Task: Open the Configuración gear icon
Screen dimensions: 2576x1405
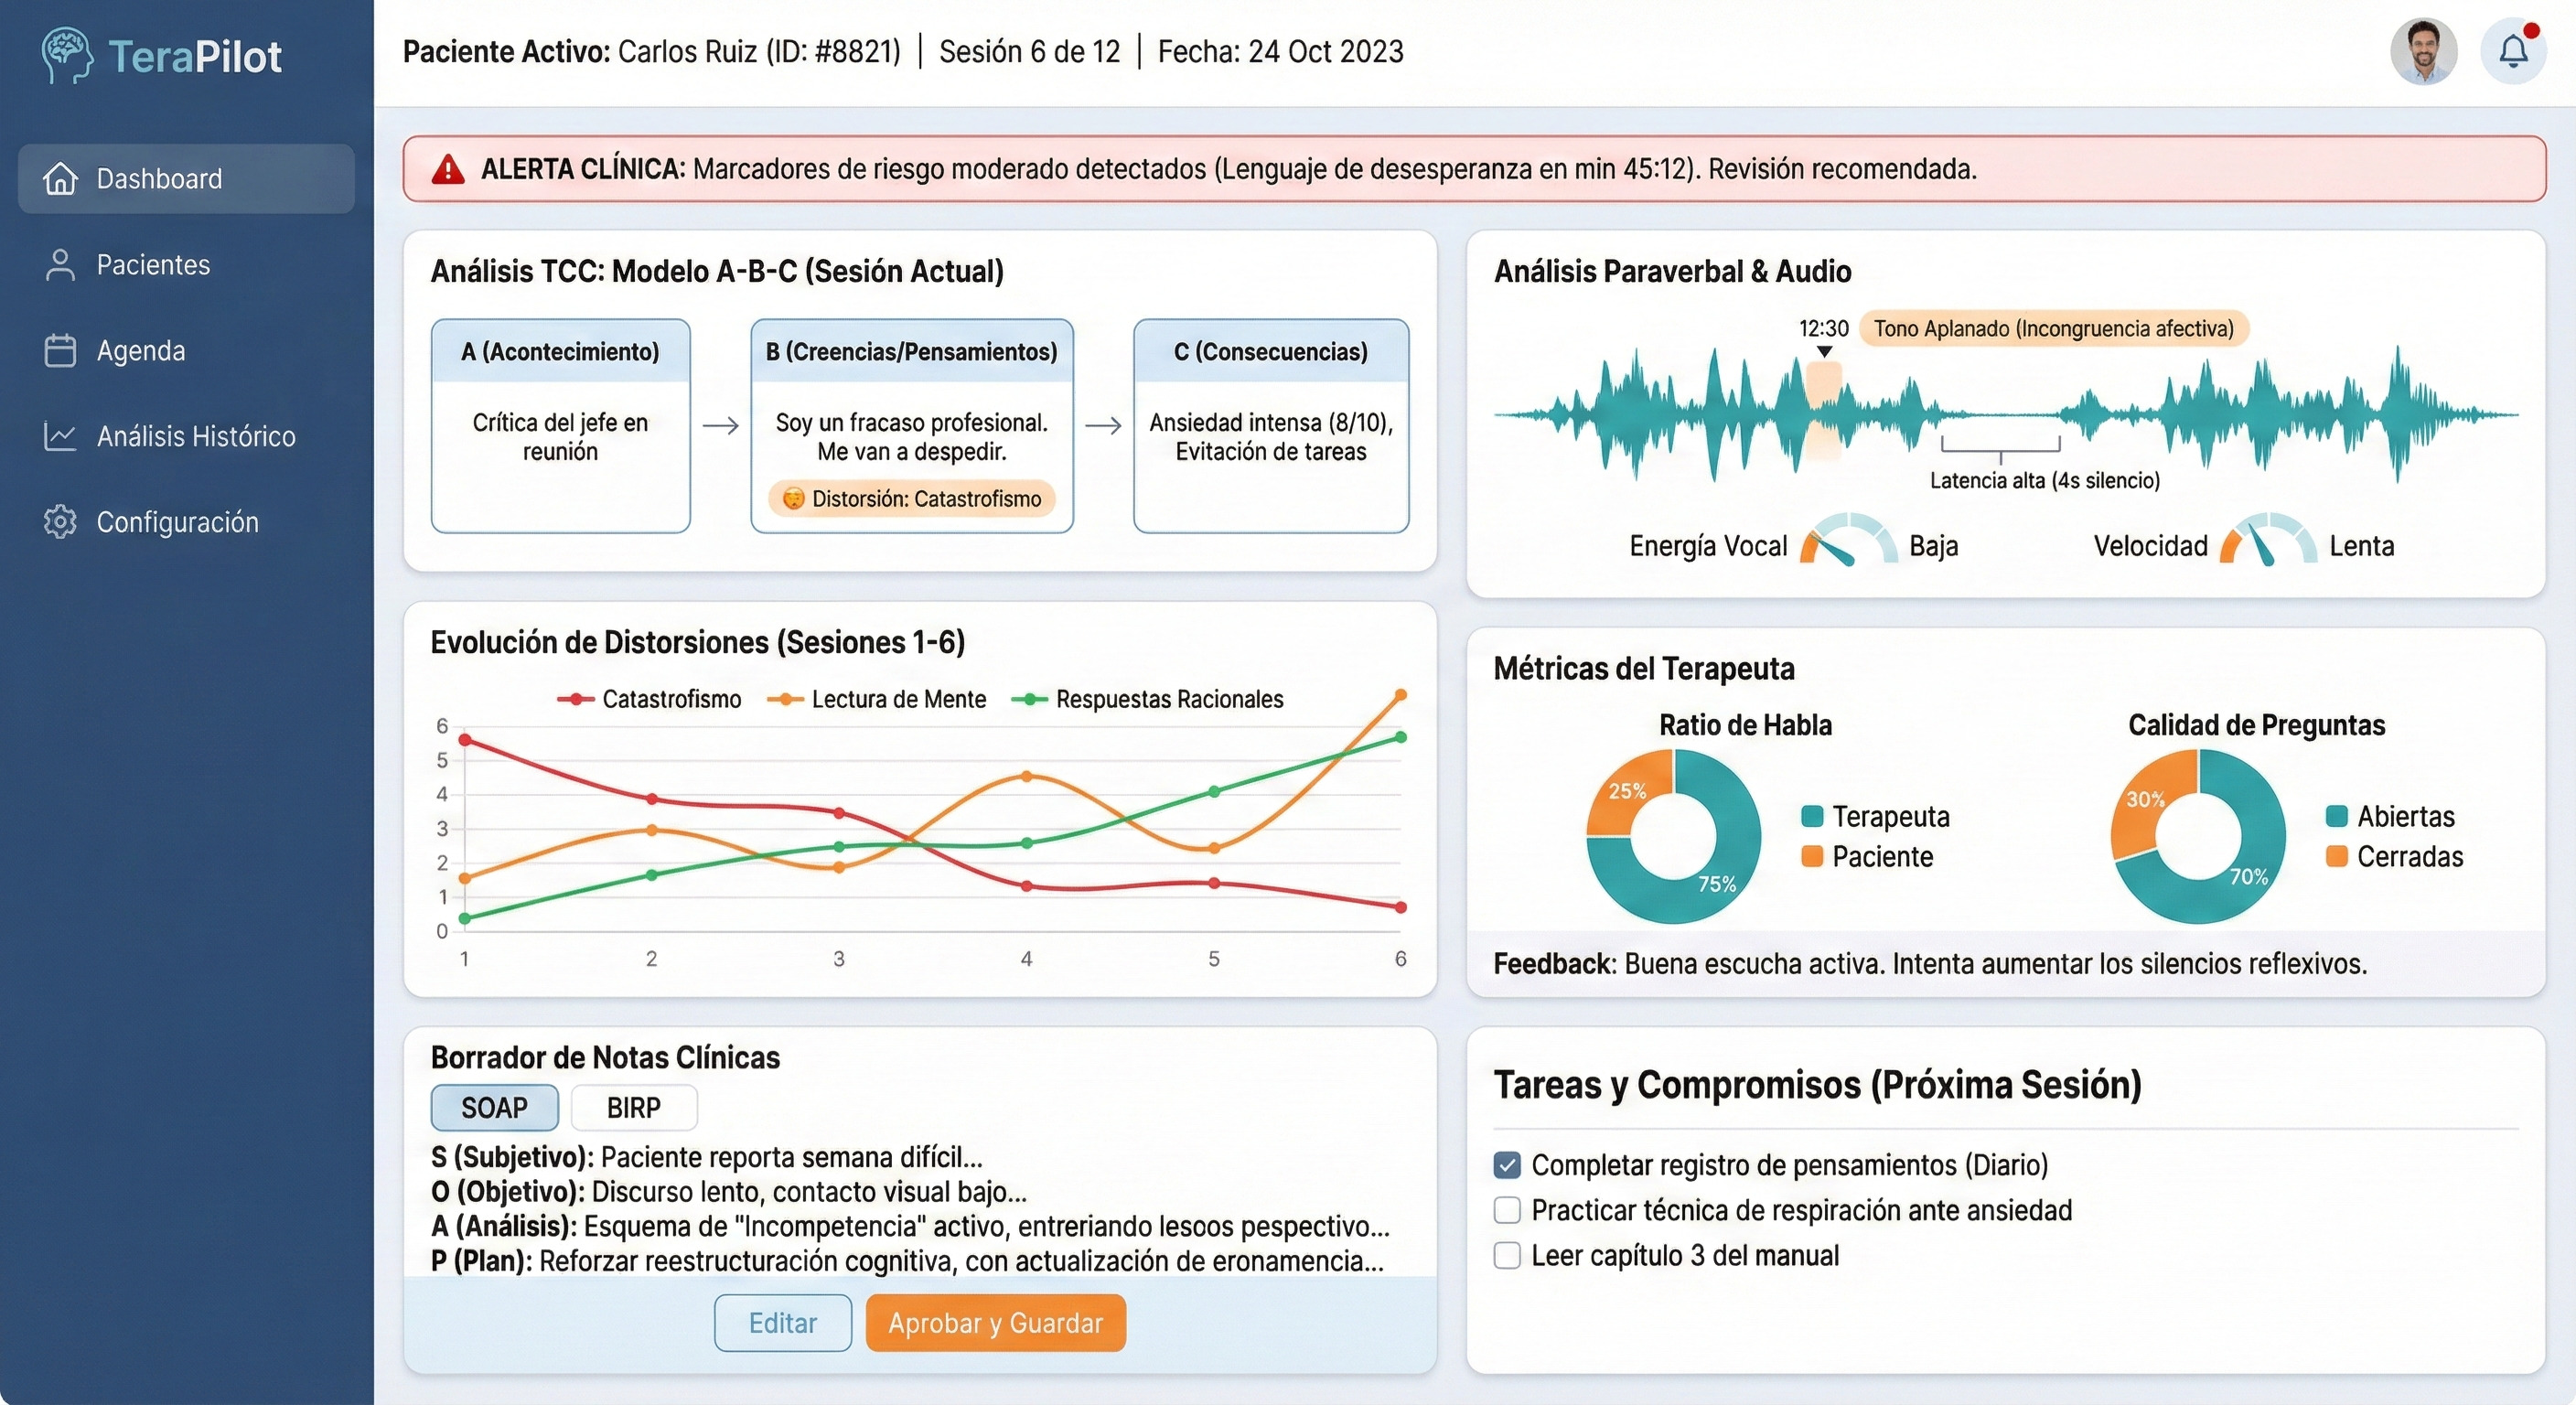Action: pyautogui.click(x=60, y=522)
